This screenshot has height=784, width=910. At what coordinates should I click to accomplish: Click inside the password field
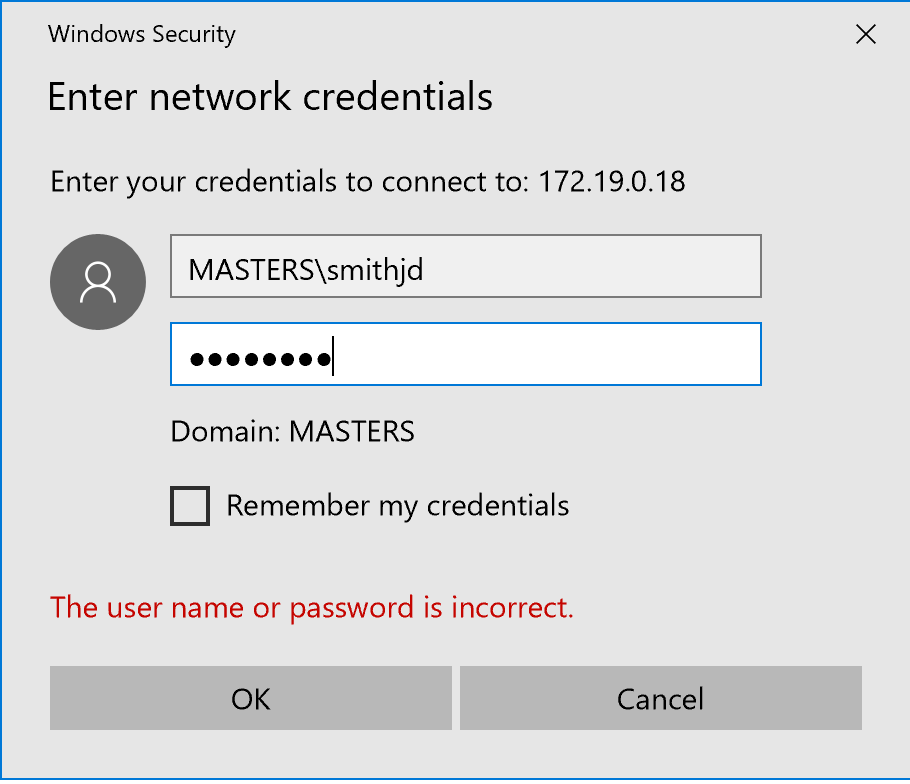click(465, 354)
